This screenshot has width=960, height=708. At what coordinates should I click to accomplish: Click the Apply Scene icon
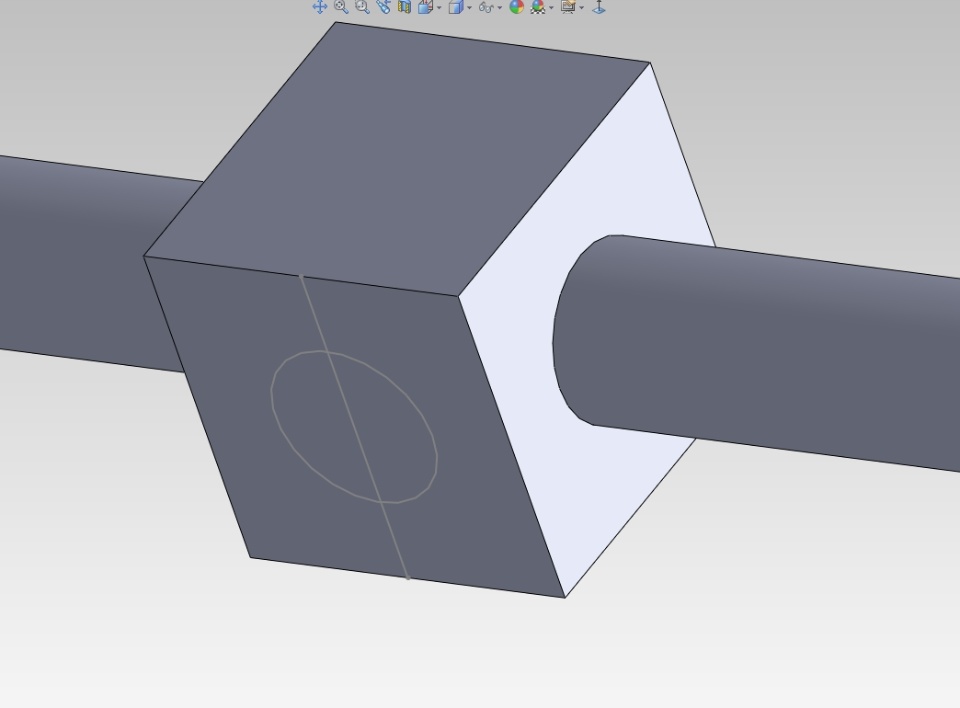point(538,7)
